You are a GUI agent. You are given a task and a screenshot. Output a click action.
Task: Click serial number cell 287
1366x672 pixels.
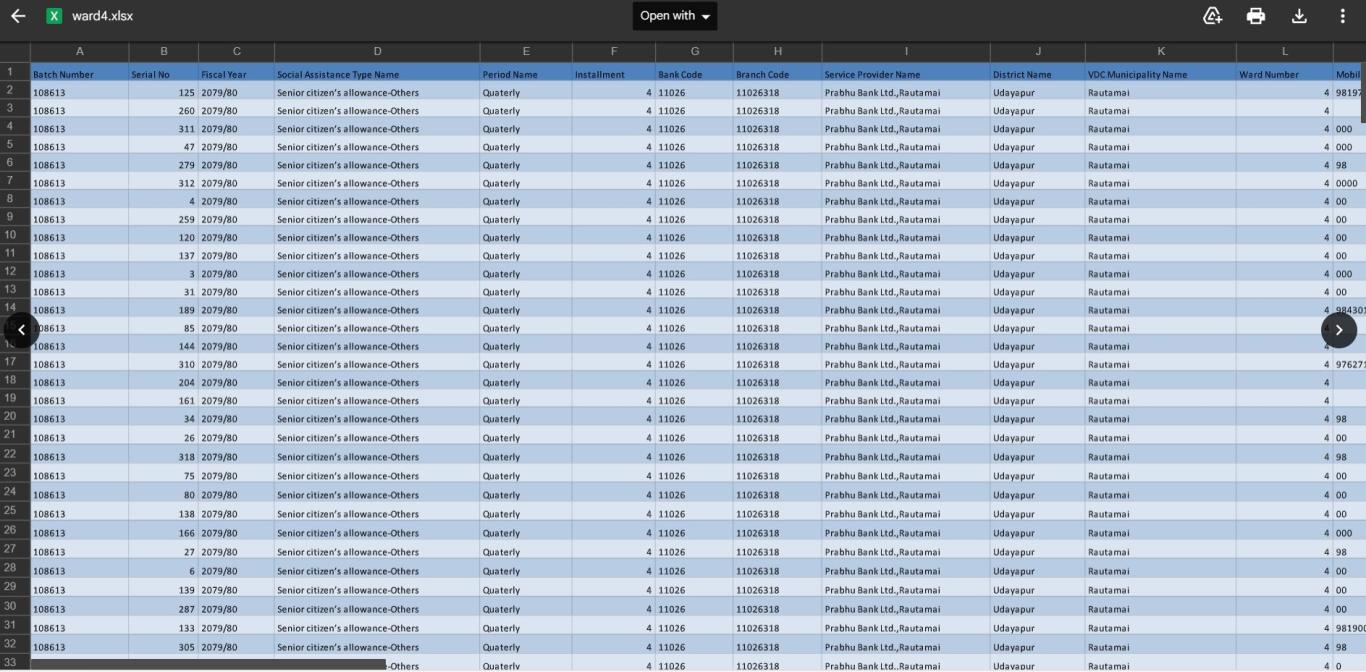(163, 609)
